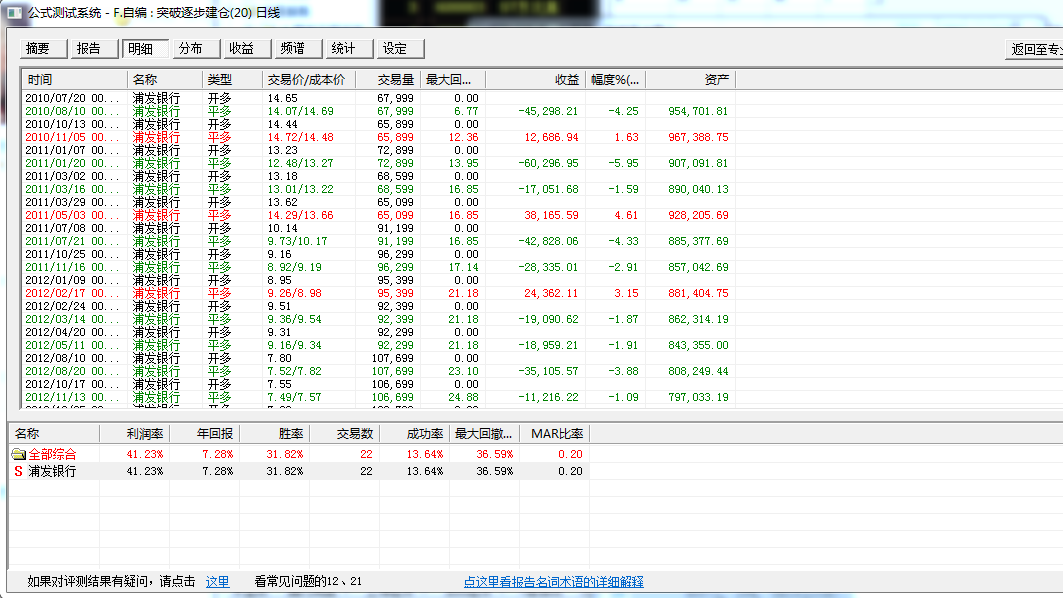This screenshot has height=598, width=1063.
Task: Select the 2011/03/02 trade row
Action: pos(378,176)
